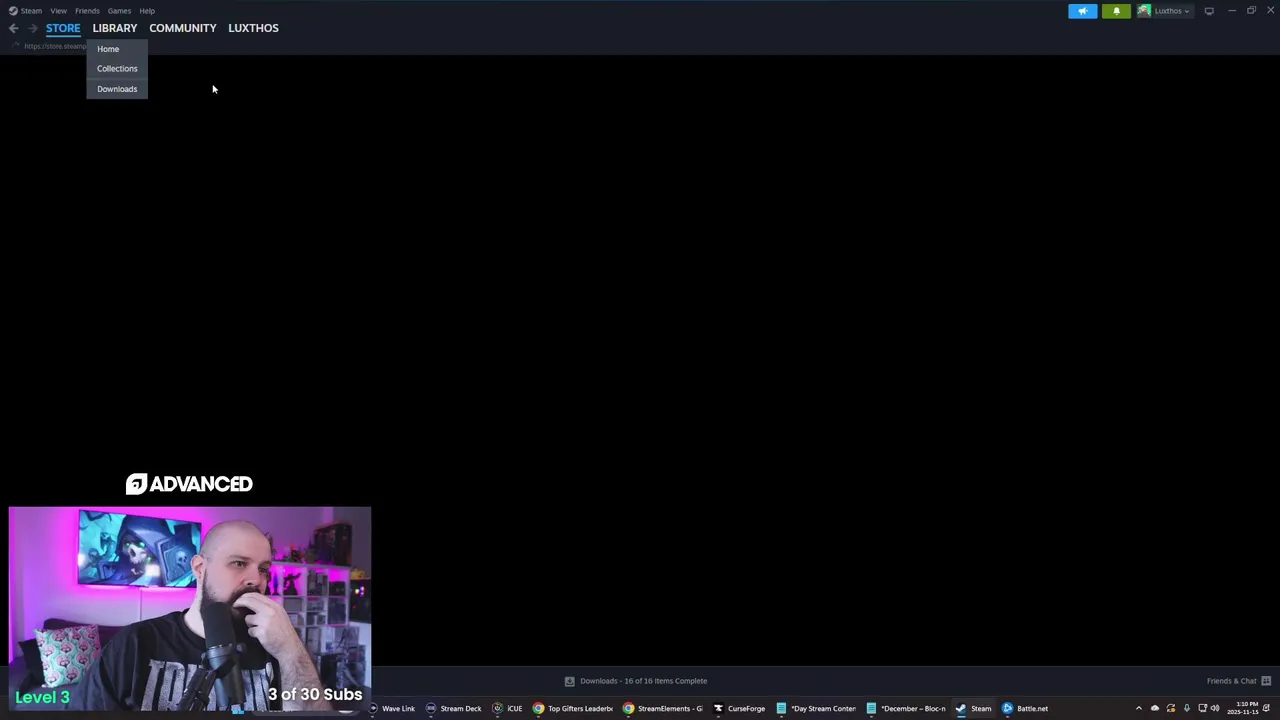This screenshot has width=1280, height=720.
Task: Click the downloads icon in bottom bar
Action: (x=569, y=681)
